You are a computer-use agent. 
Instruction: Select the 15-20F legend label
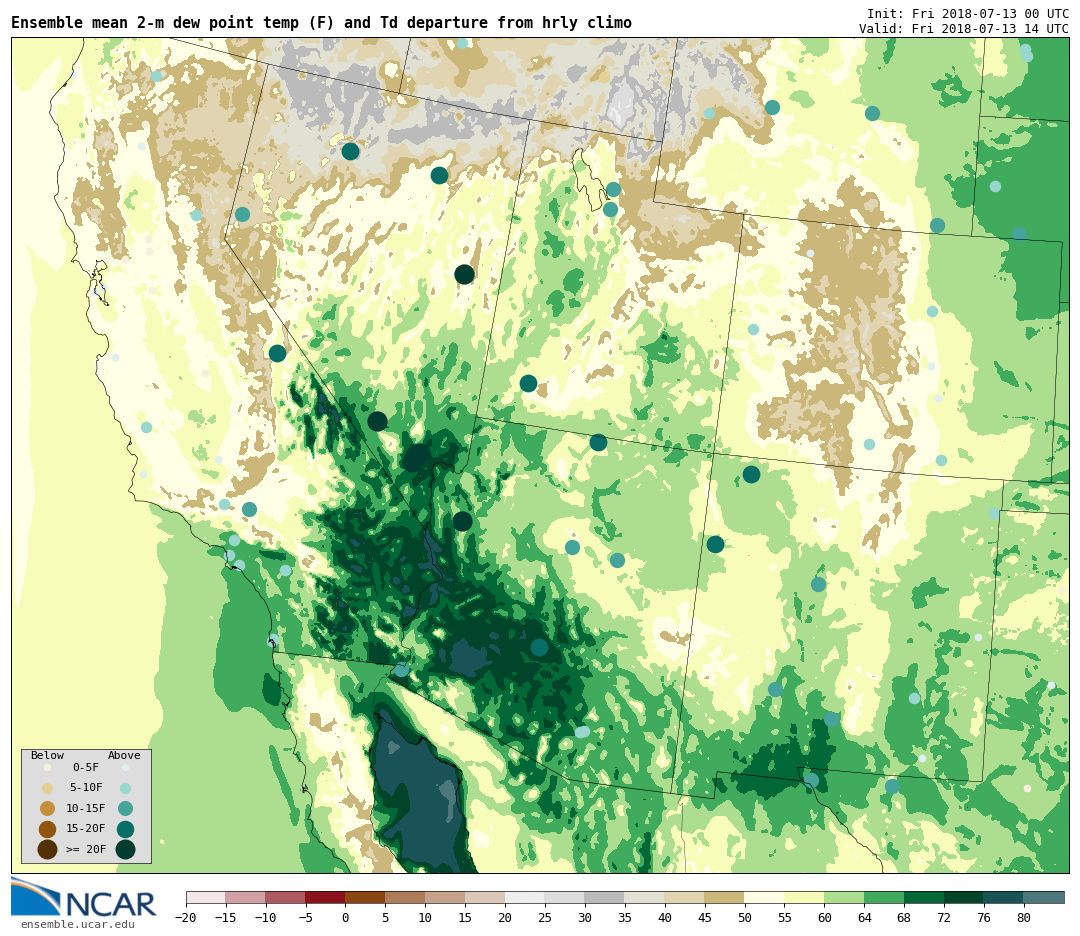pyautogui.click(x=86, y=829)
